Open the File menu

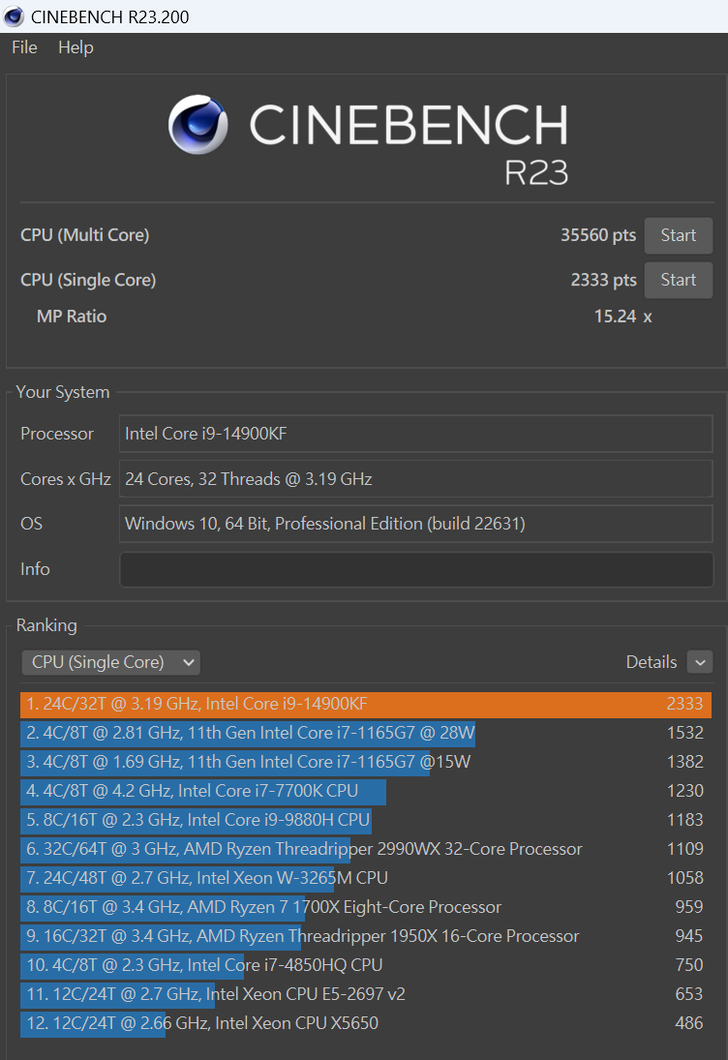point(24,48)
